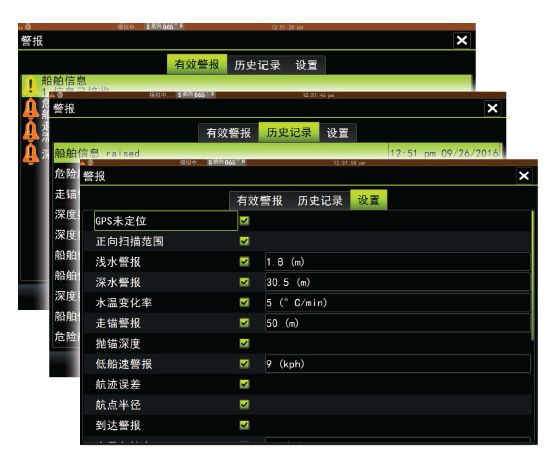Click the bottom orange bell alarm icon

tap(31, 154)
